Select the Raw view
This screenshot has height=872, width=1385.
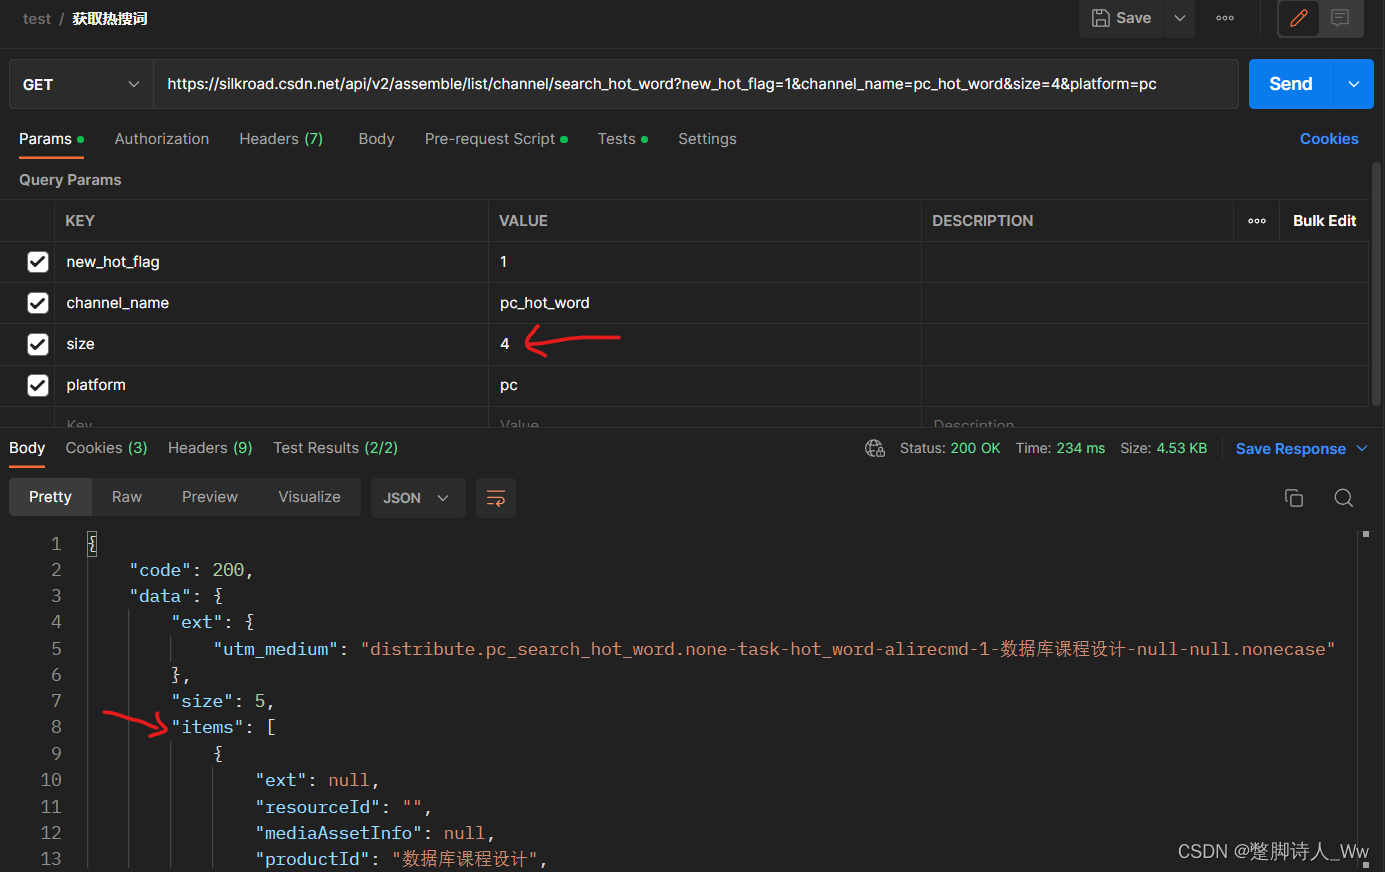tap(127, 497)
